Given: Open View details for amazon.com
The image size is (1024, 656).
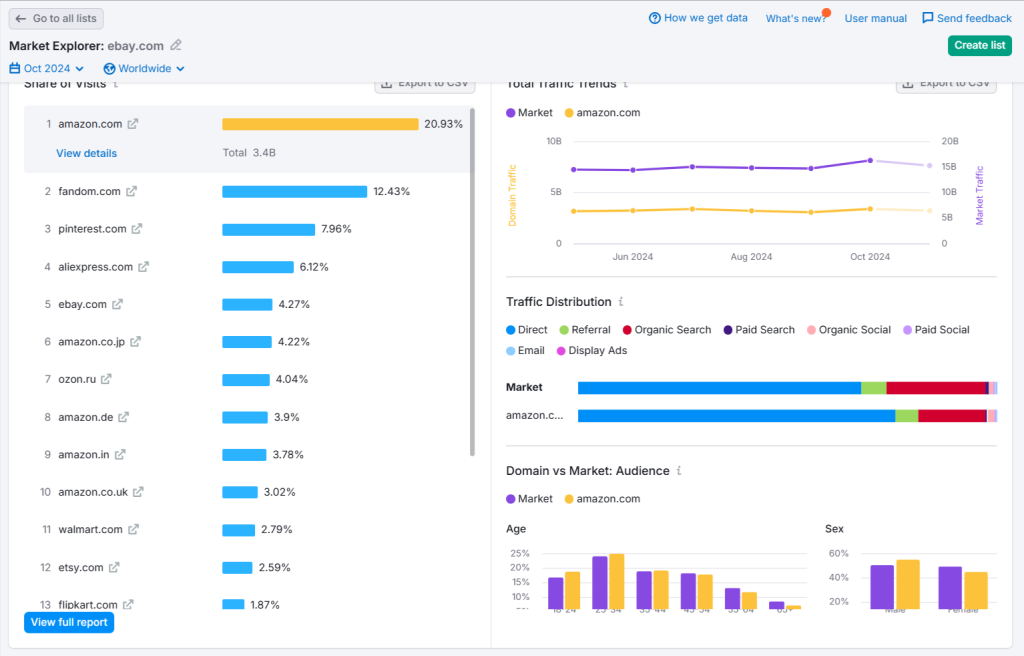Looking at the screenshot, I should pyautogui.click(x=86, y=153).
